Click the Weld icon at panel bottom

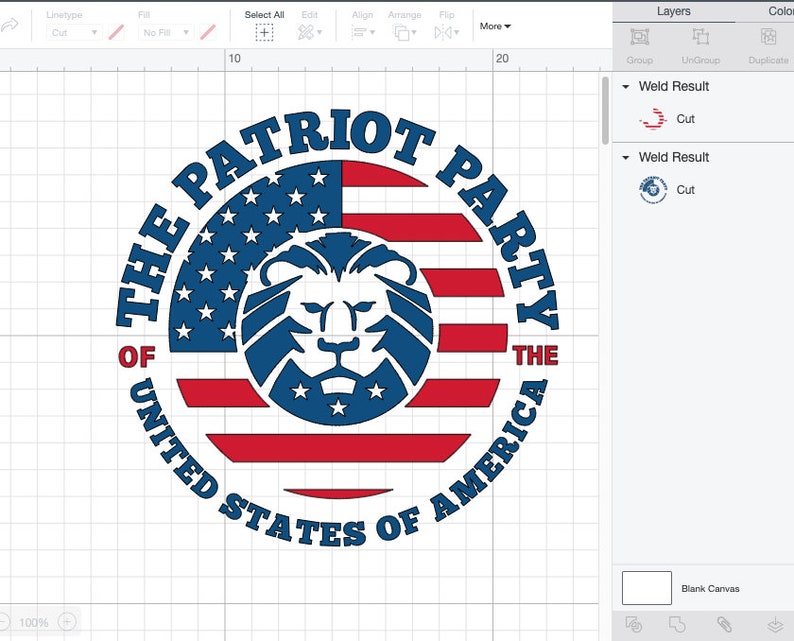(677, 624)
